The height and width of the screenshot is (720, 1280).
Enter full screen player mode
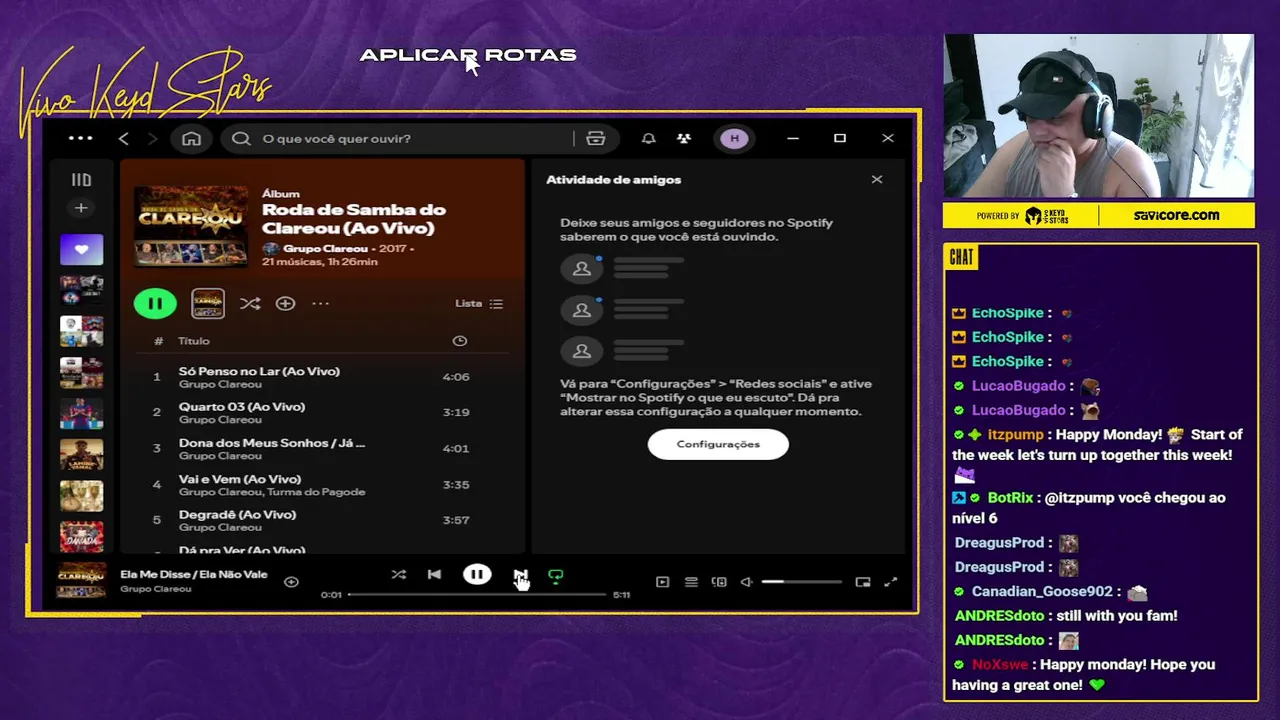click(891, 582)
